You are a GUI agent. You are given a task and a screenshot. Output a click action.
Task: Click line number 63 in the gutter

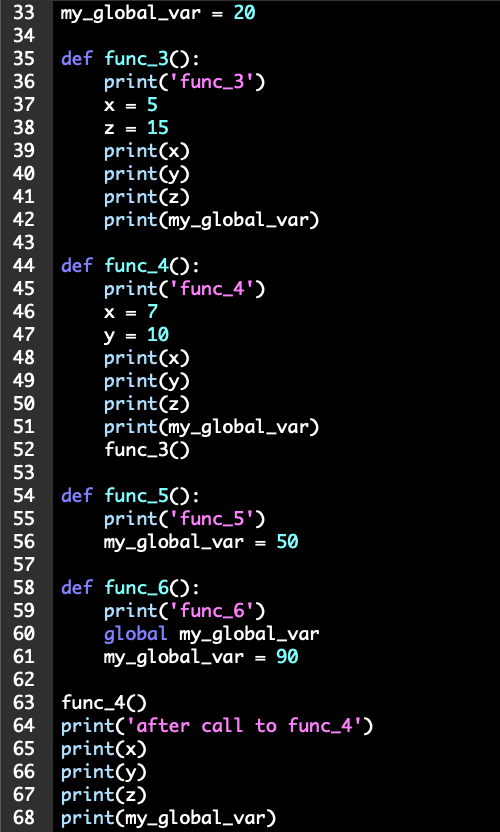[x=24, y=703]
